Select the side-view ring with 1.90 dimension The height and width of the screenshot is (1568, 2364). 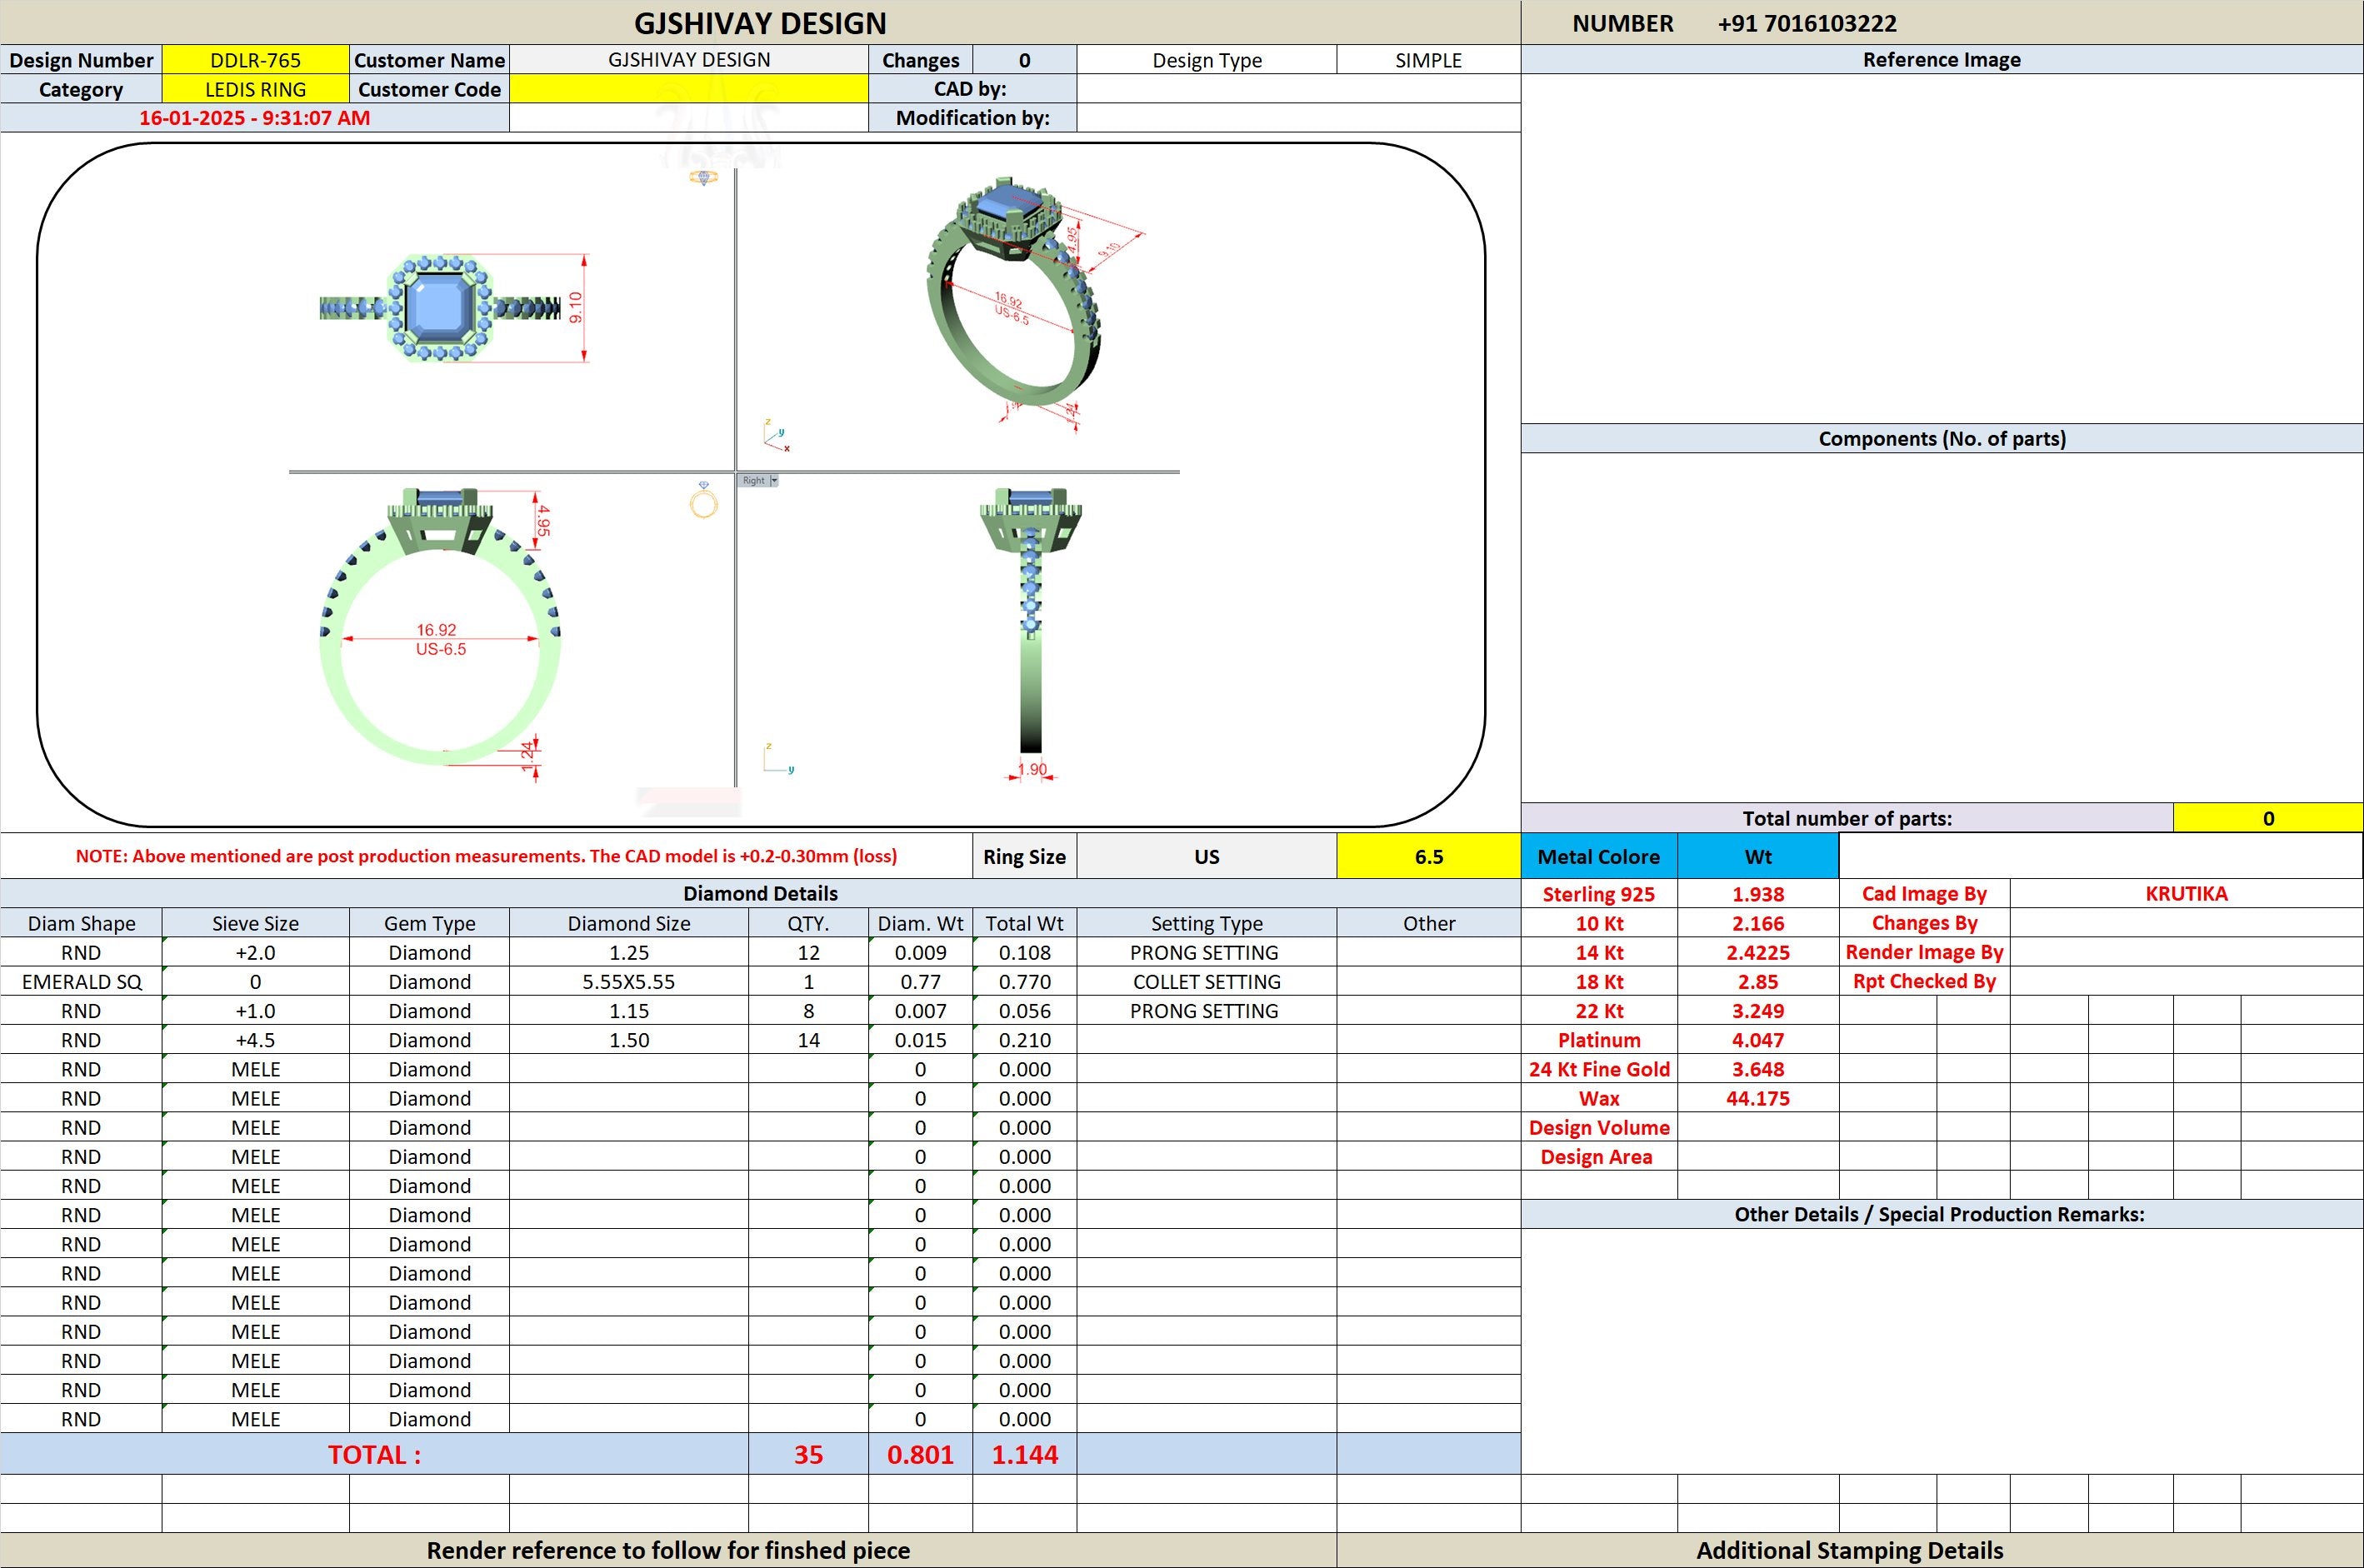pos(1030,620)
